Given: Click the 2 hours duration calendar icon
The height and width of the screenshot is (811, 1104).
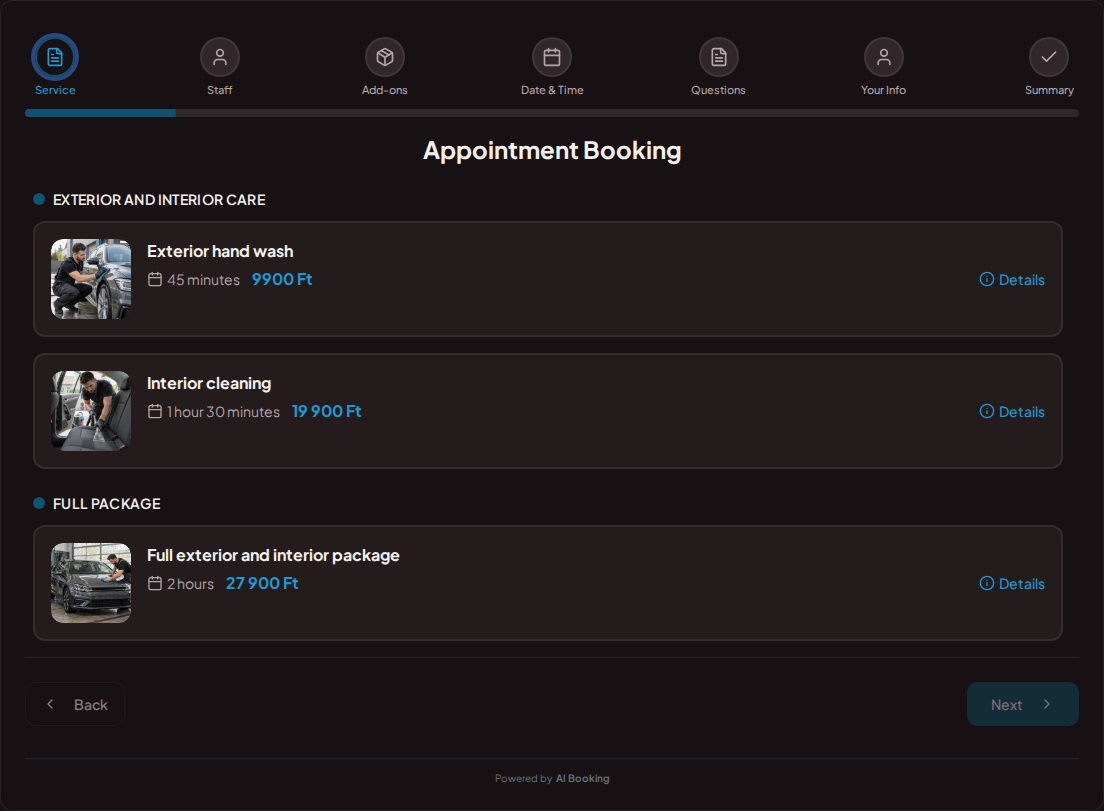Looking at the screenshot, I should tap(155, 583).
